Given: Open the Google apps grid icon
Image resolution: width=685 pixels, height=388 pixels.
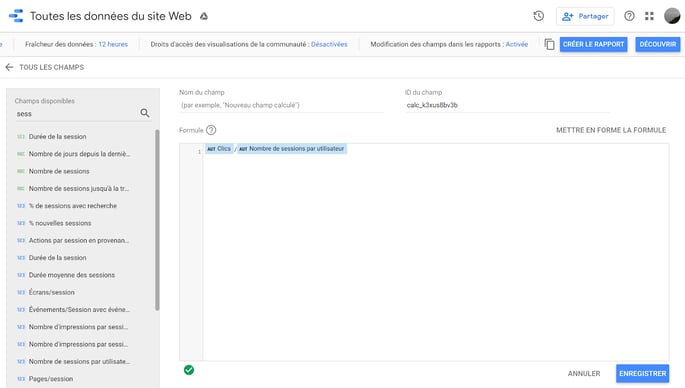Looking at the screenshot, I should tap(649, 16).
